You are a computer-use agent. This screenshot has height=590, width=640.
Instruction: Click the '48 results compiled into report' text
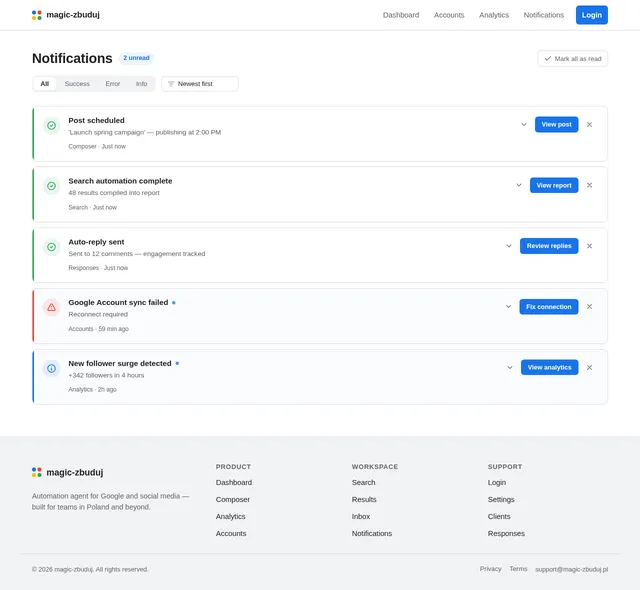point(114,193)
